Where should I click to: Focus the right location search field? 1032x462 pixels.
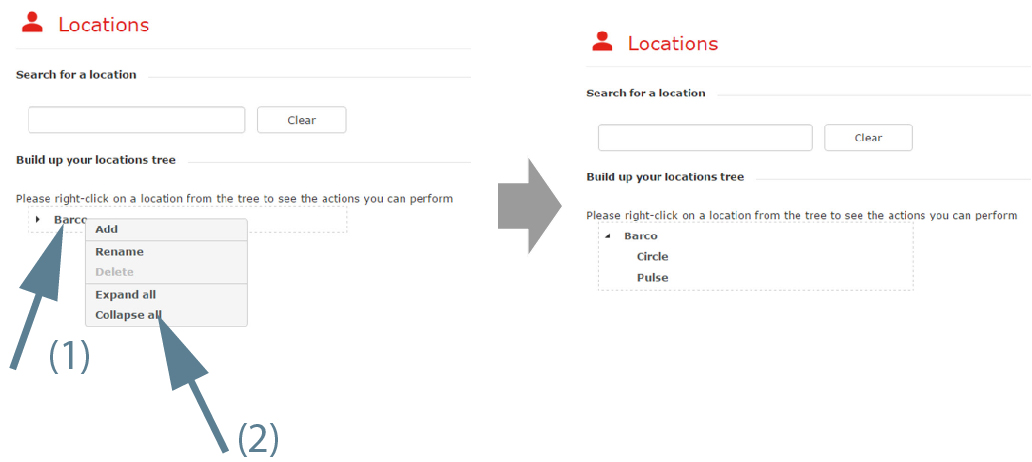pos(706,138)
